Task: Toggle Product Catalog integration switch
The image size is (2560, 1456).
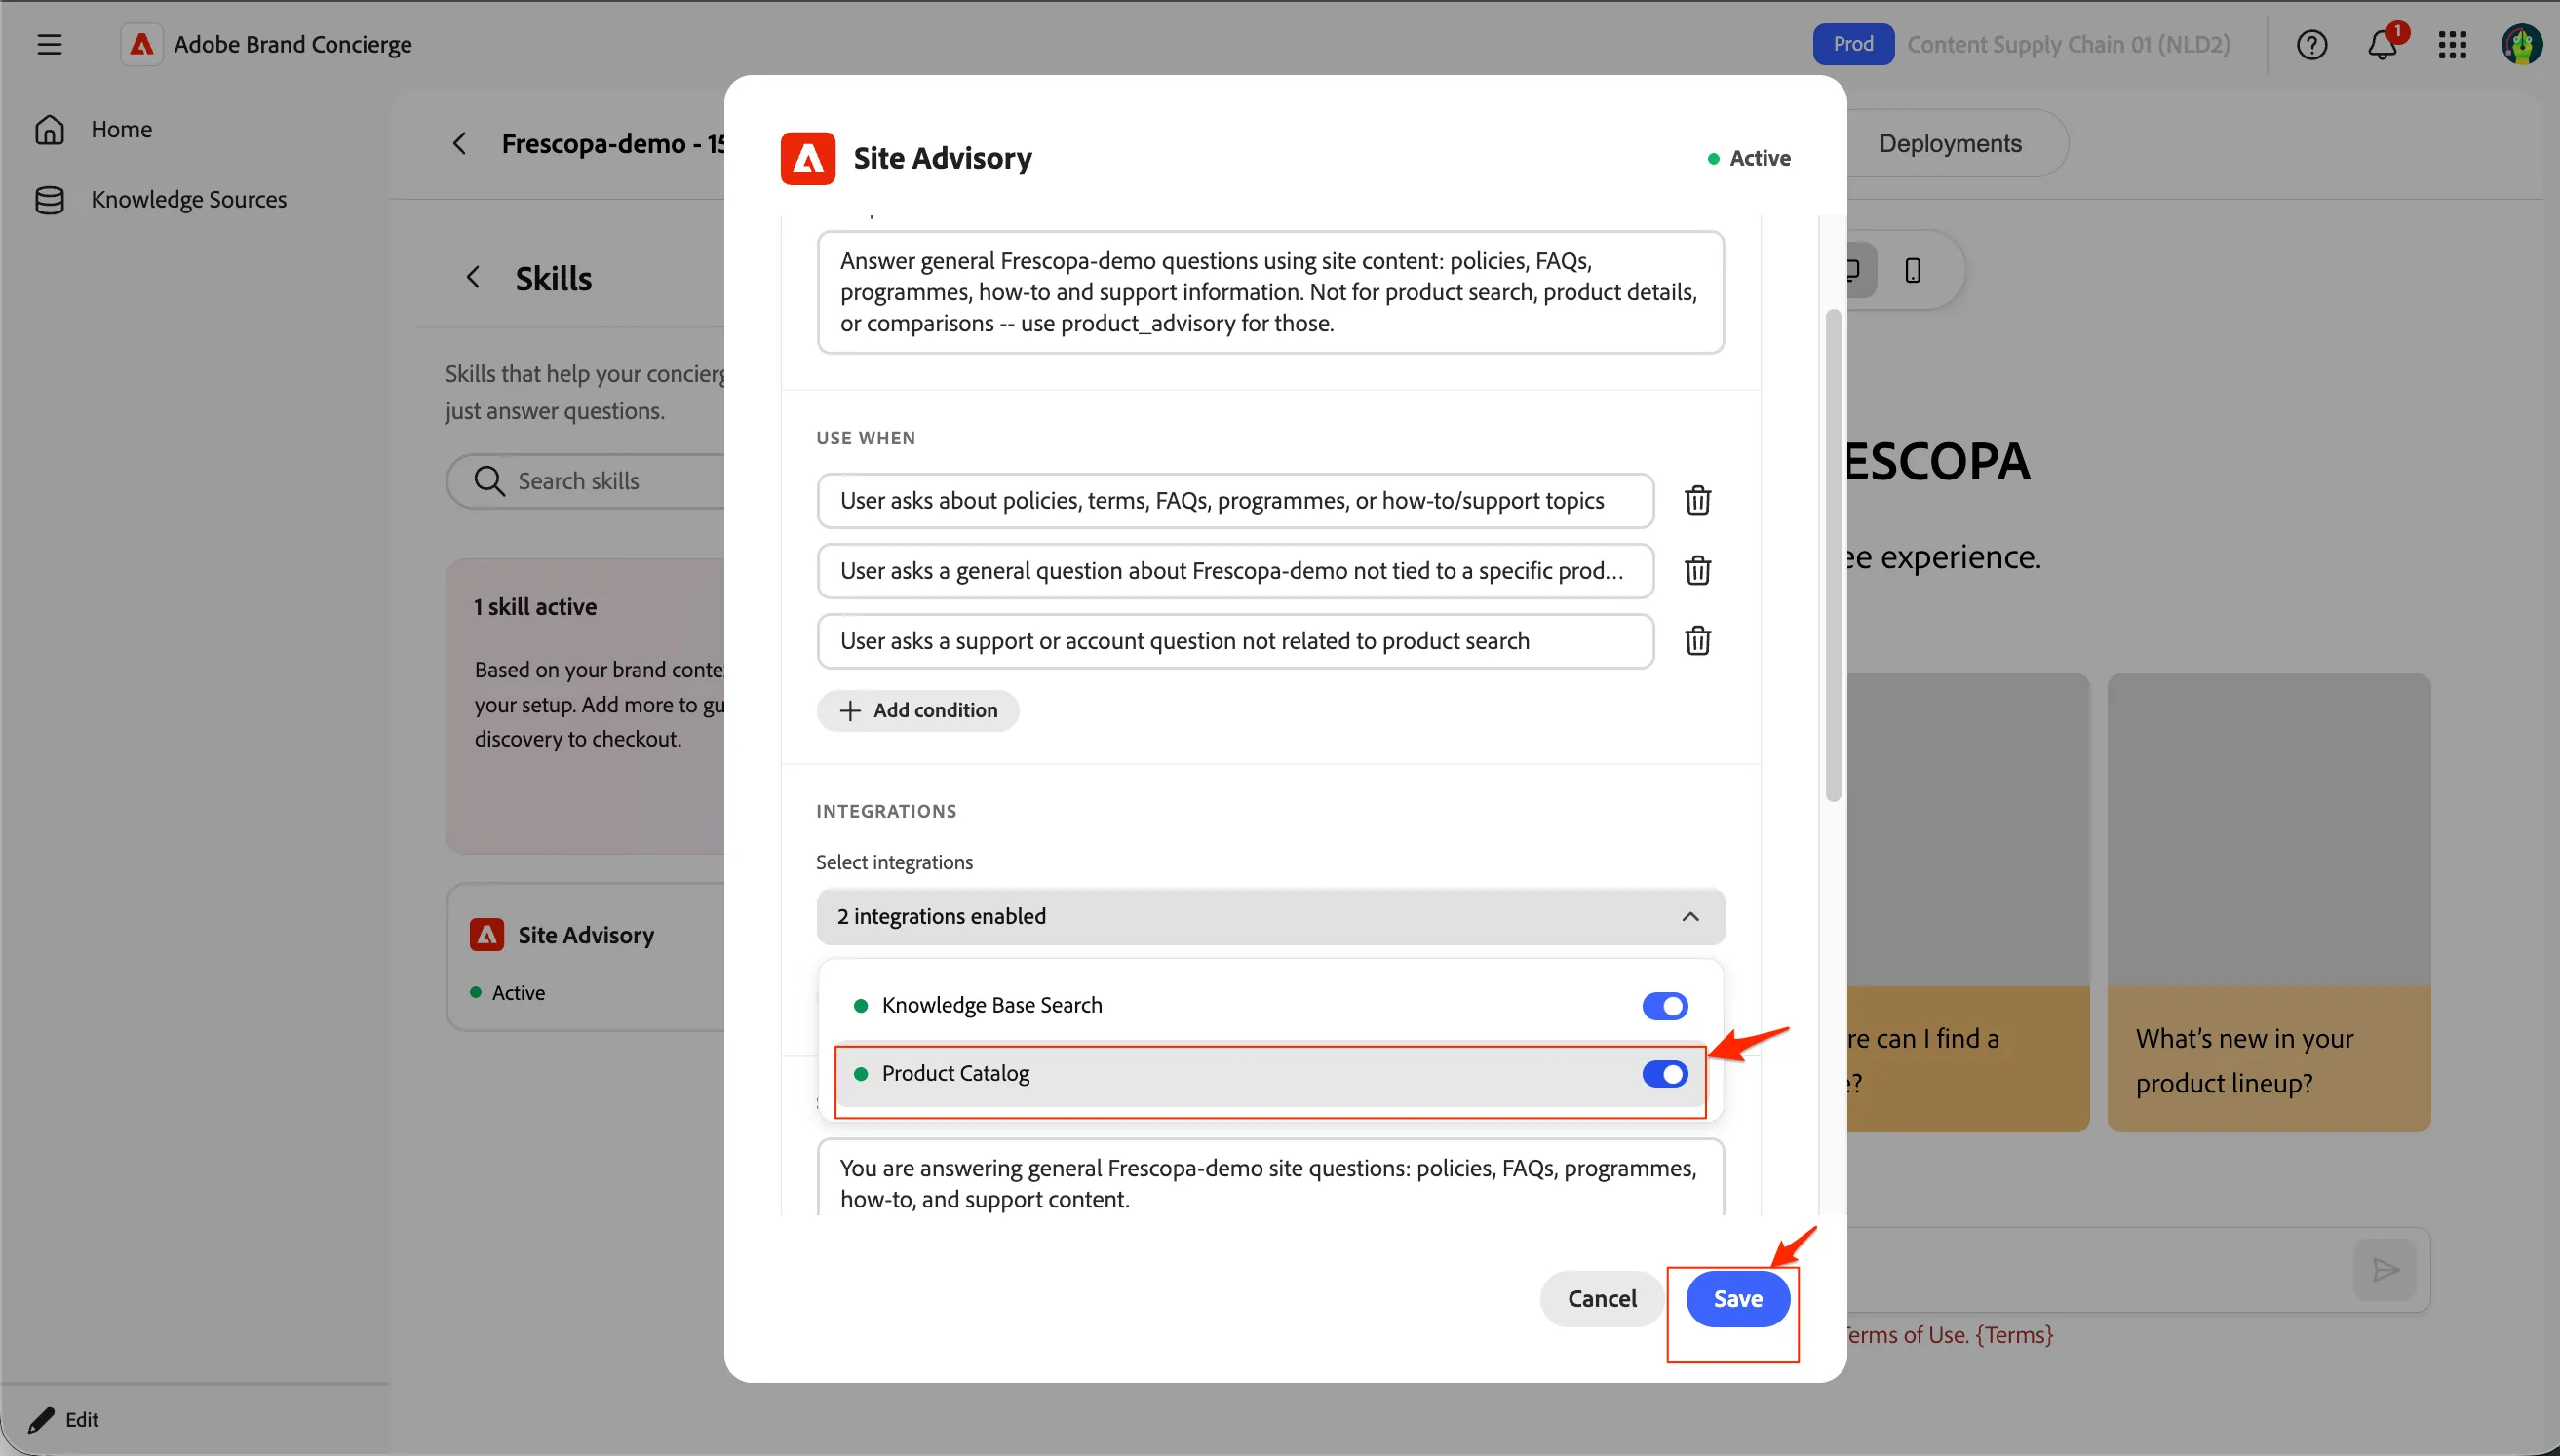Action: tap(1664, 1073)
